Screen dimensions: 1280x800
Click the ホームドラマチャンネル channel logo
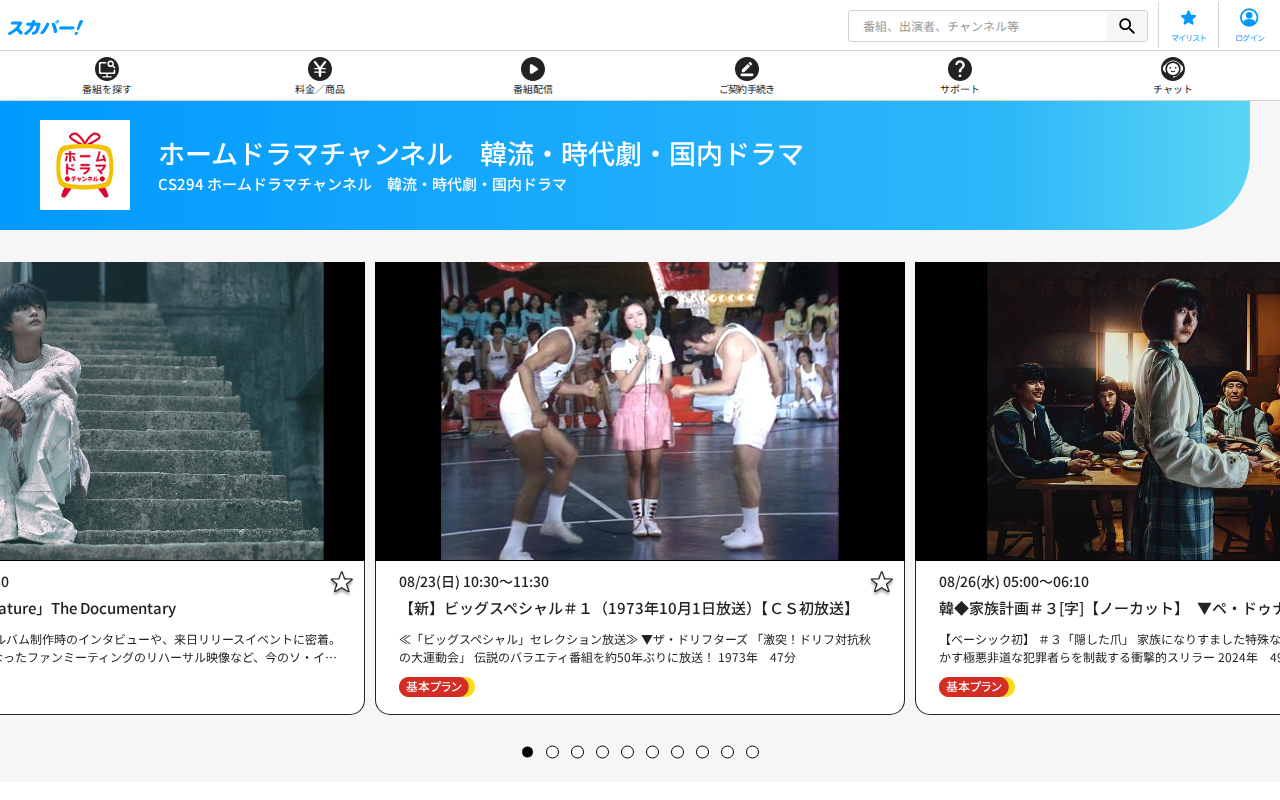[85, 165]
